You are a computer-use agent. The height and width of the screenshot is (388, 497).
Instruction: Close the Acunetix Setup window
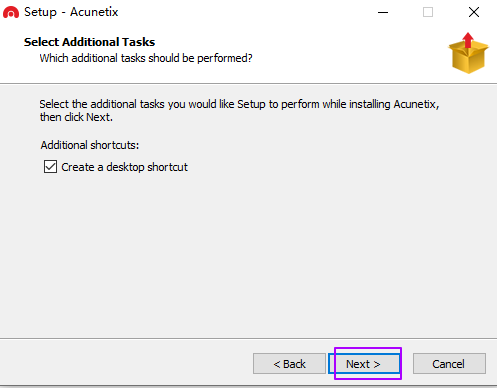coord(474,12)
